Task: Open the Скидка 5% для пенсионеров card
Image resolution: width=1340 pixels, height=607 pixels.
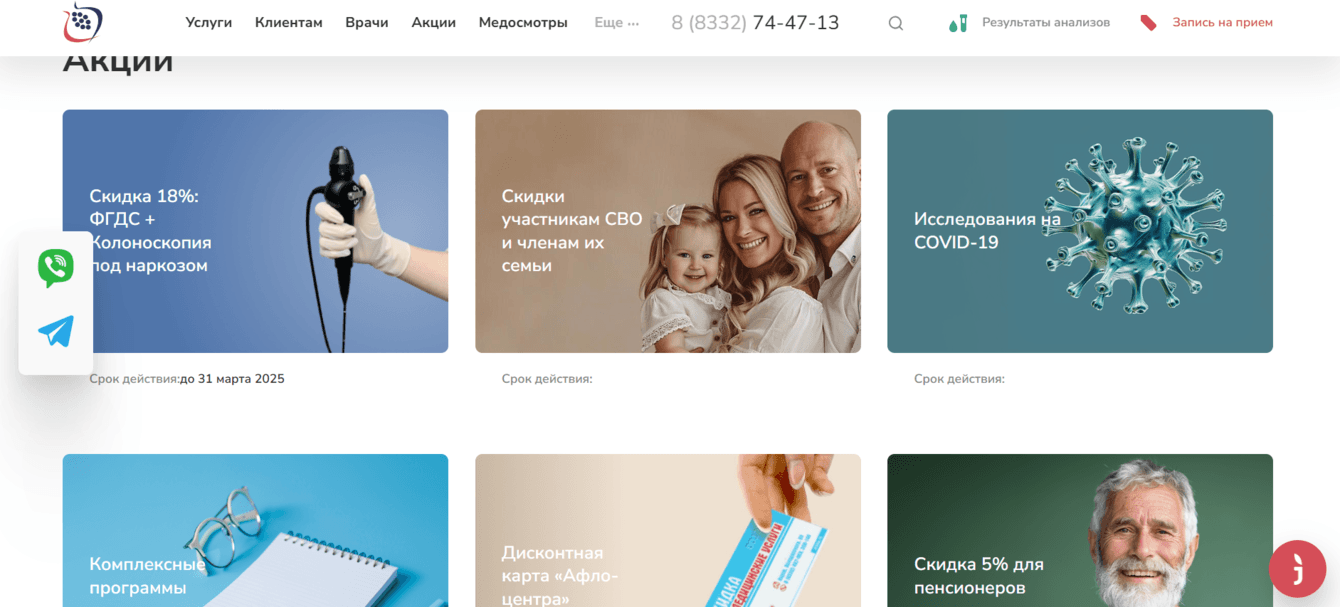Action: click(x=1080, y=530)
